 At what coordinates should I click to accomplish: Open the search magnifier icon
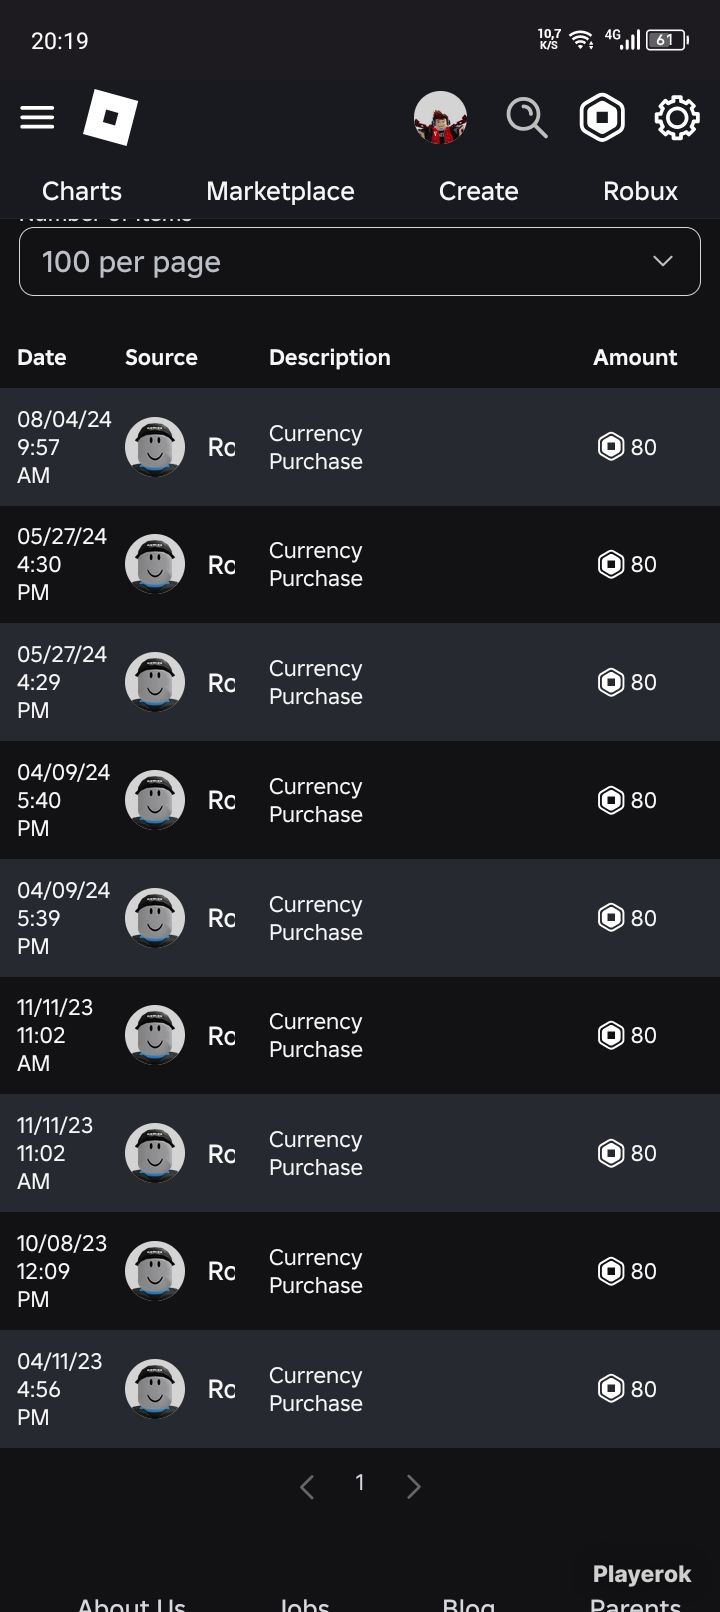[527, 118]
